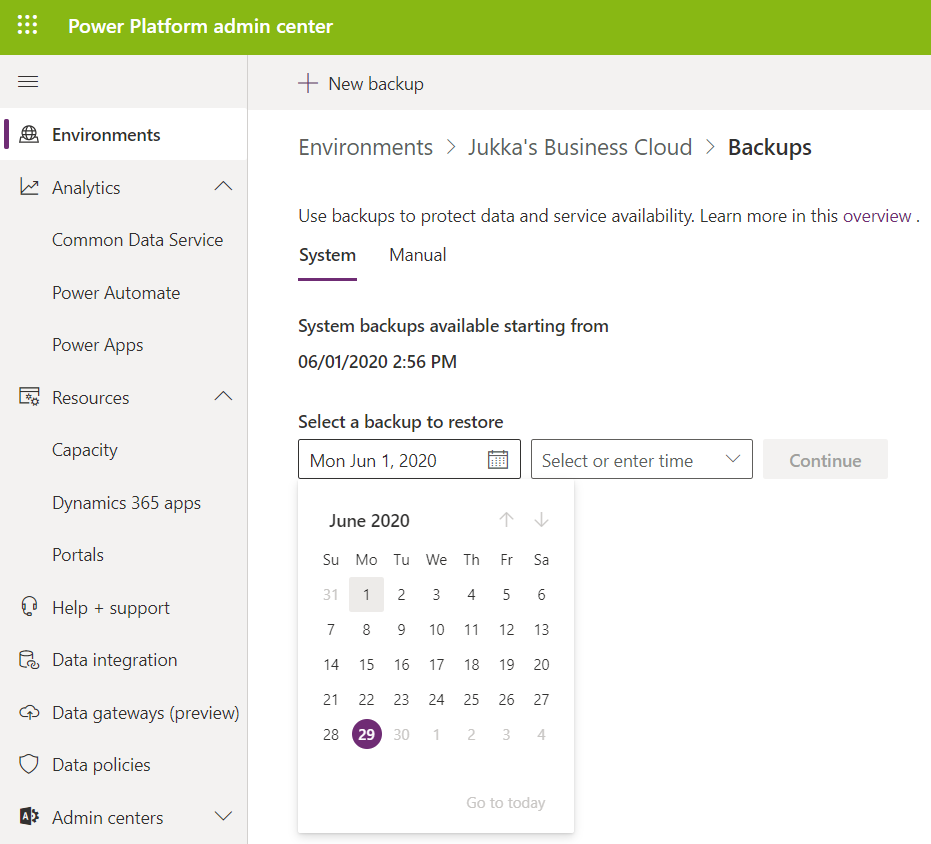Viewport: 931px width, 844px height.
Task: Click grayed-out June 30 in calendar
Action: (x=401, y=734)
